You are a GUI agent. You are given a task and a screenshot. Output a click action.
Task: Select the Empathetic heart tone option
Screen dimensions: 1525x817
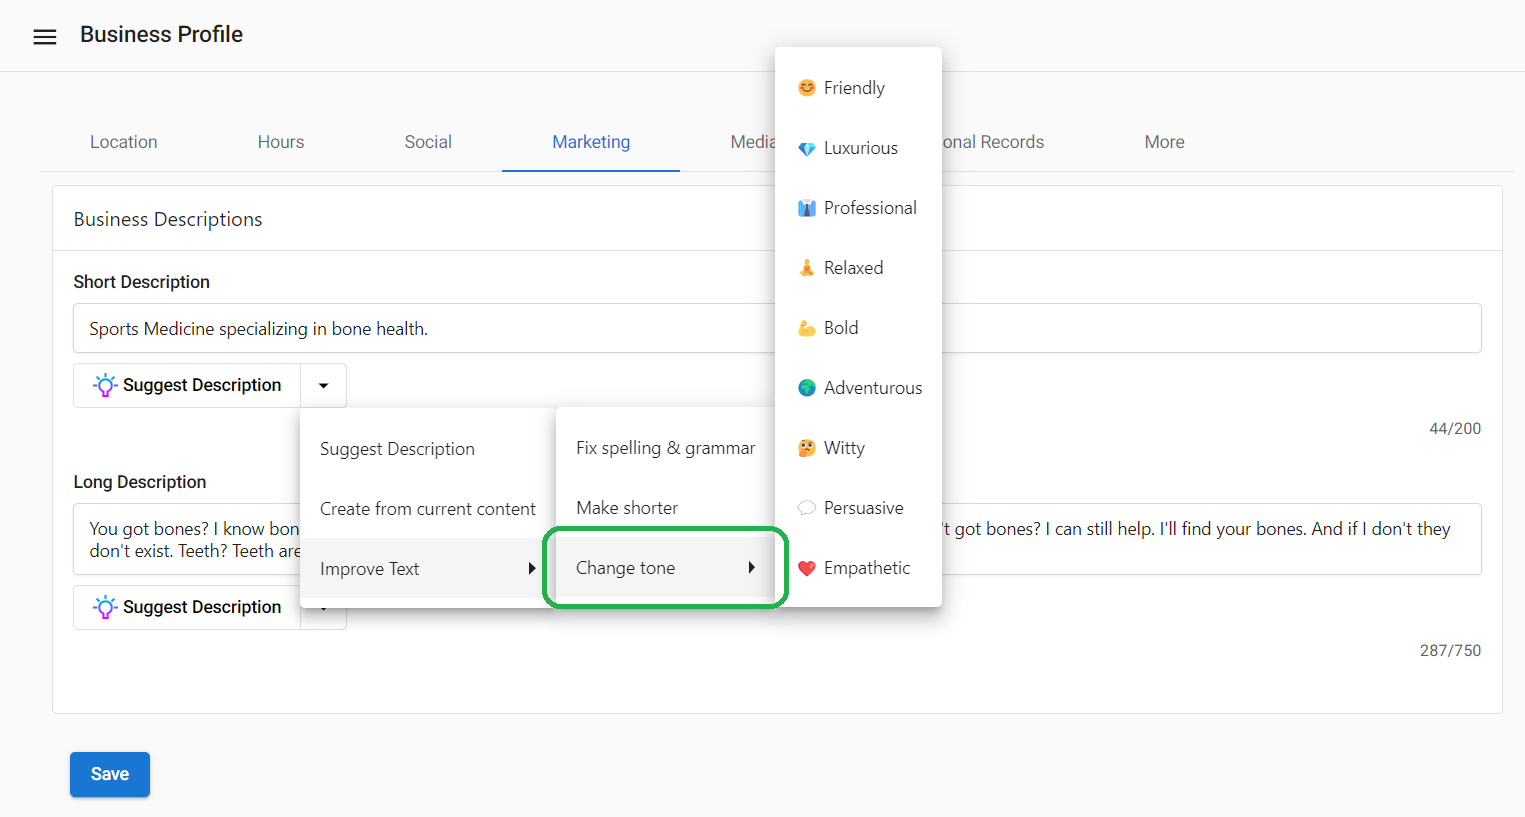(x=865, y=568)
